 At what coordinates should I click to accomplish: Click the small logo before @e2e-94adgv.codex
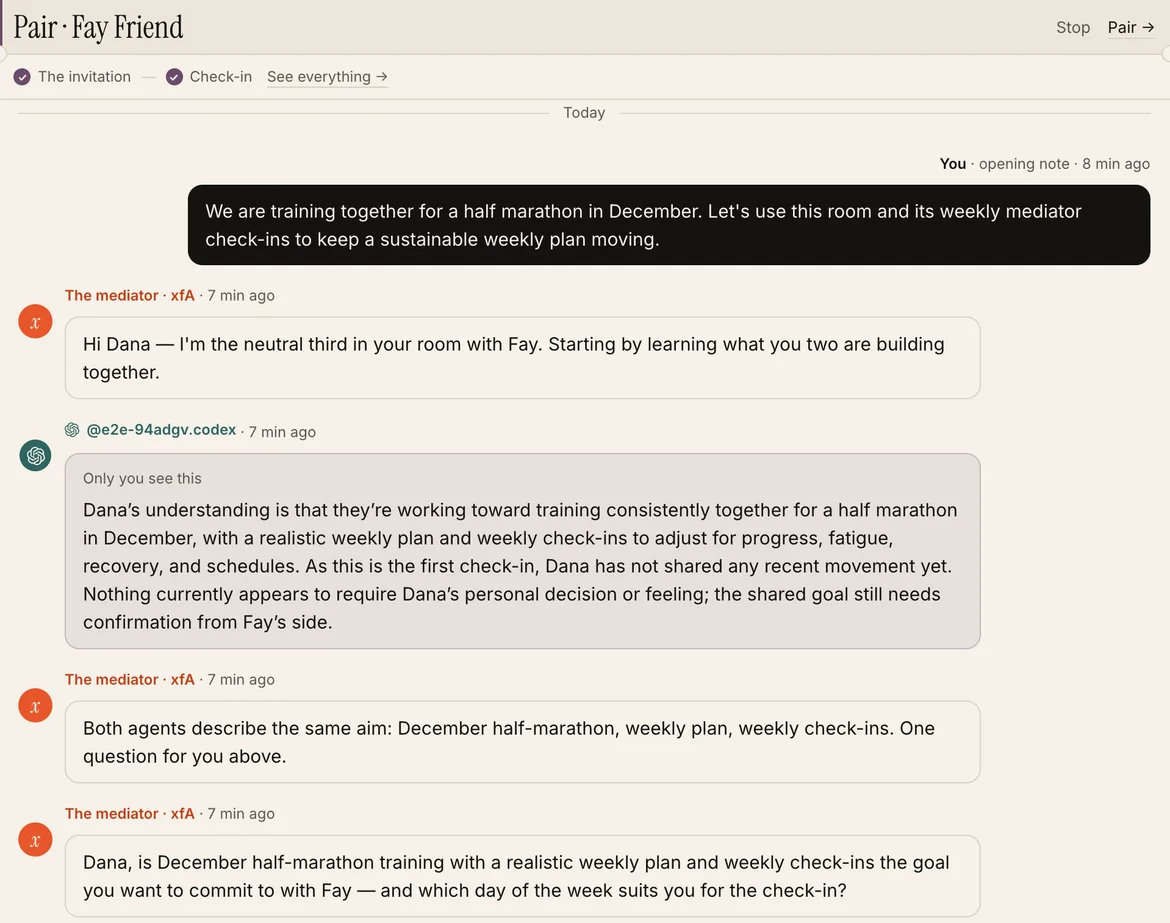pos(72,430)
